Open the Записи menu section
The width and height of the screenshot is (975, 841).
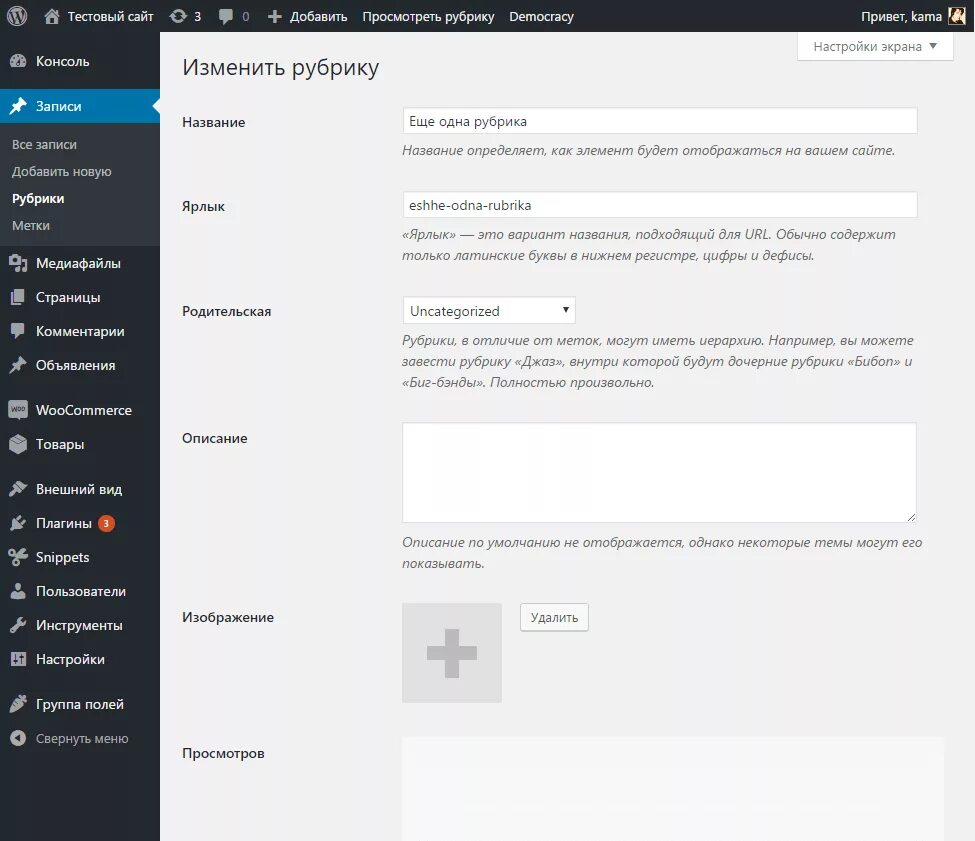click(x=80, y=106)
